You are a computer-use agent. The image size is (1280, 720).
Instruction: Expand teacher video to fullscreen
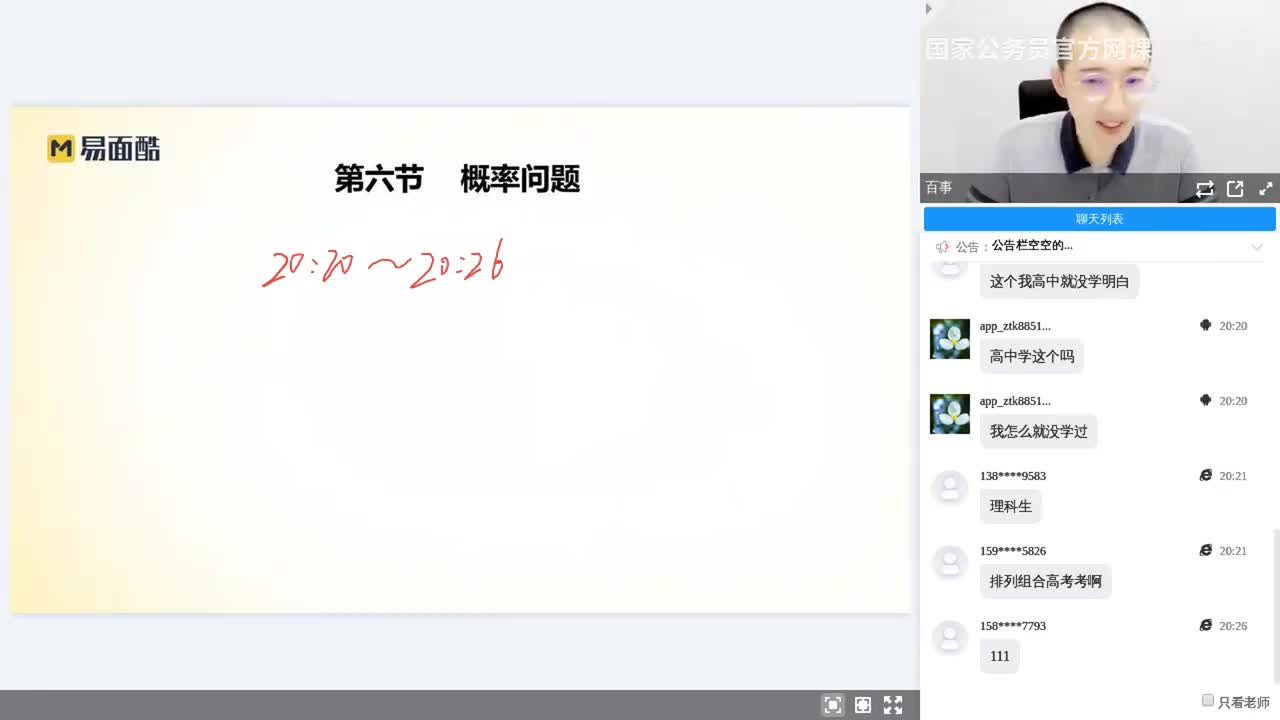pyautogui.click(x=1265, y=188)
